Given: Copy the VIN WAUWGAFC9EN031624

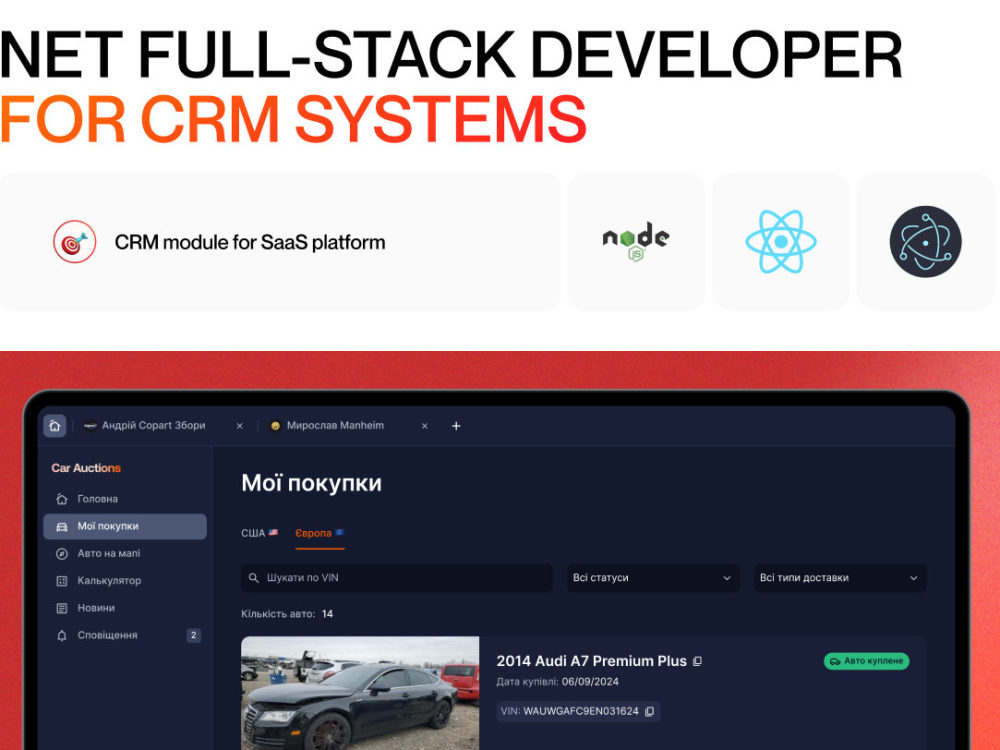Looking at the screenshot, I should [x=649, y=711].
